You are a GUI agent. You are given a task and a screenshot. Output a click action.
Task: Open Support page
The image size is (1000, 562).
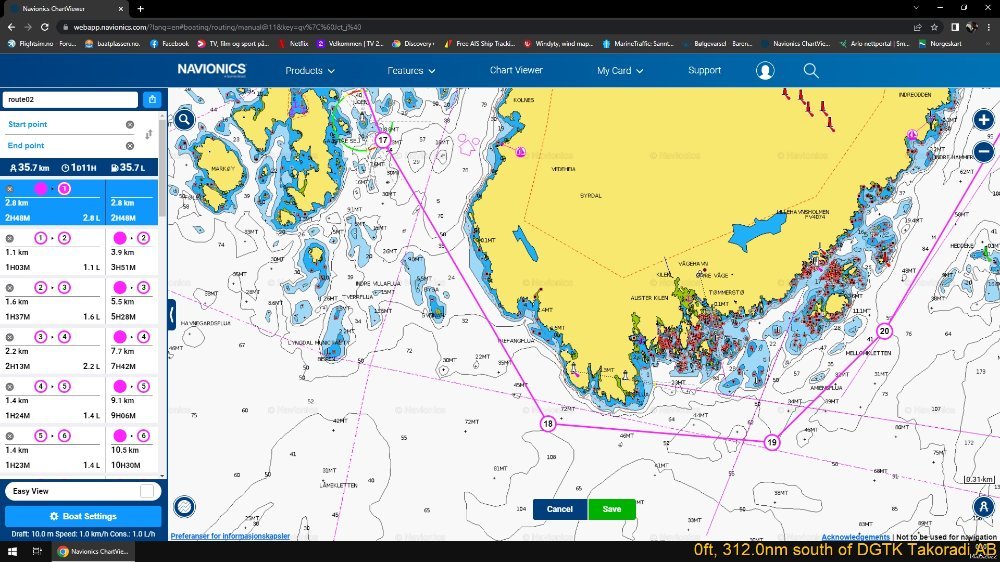704,70
